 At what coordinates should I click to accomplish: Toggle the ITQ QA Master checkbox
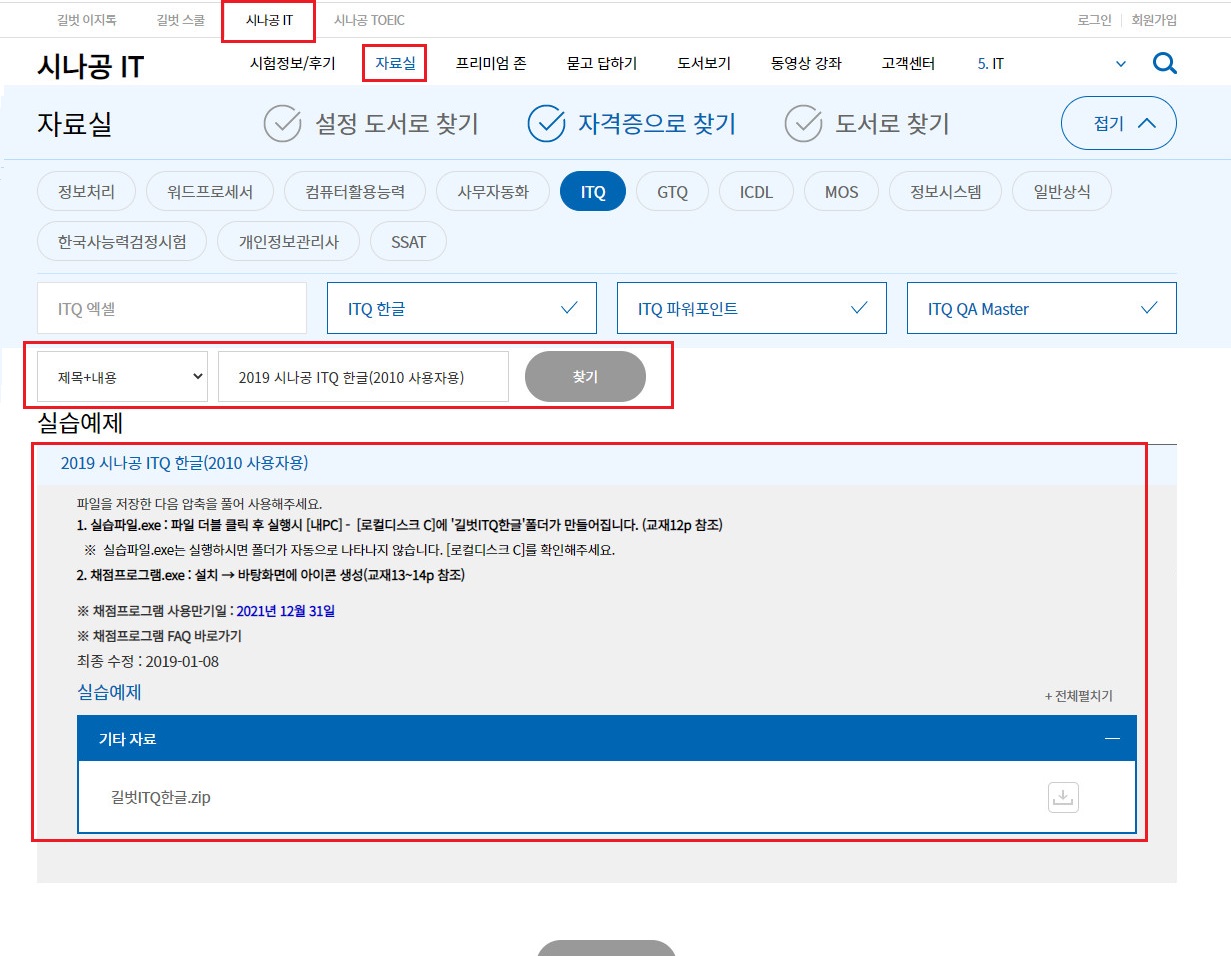click(x=1041, y=308)
